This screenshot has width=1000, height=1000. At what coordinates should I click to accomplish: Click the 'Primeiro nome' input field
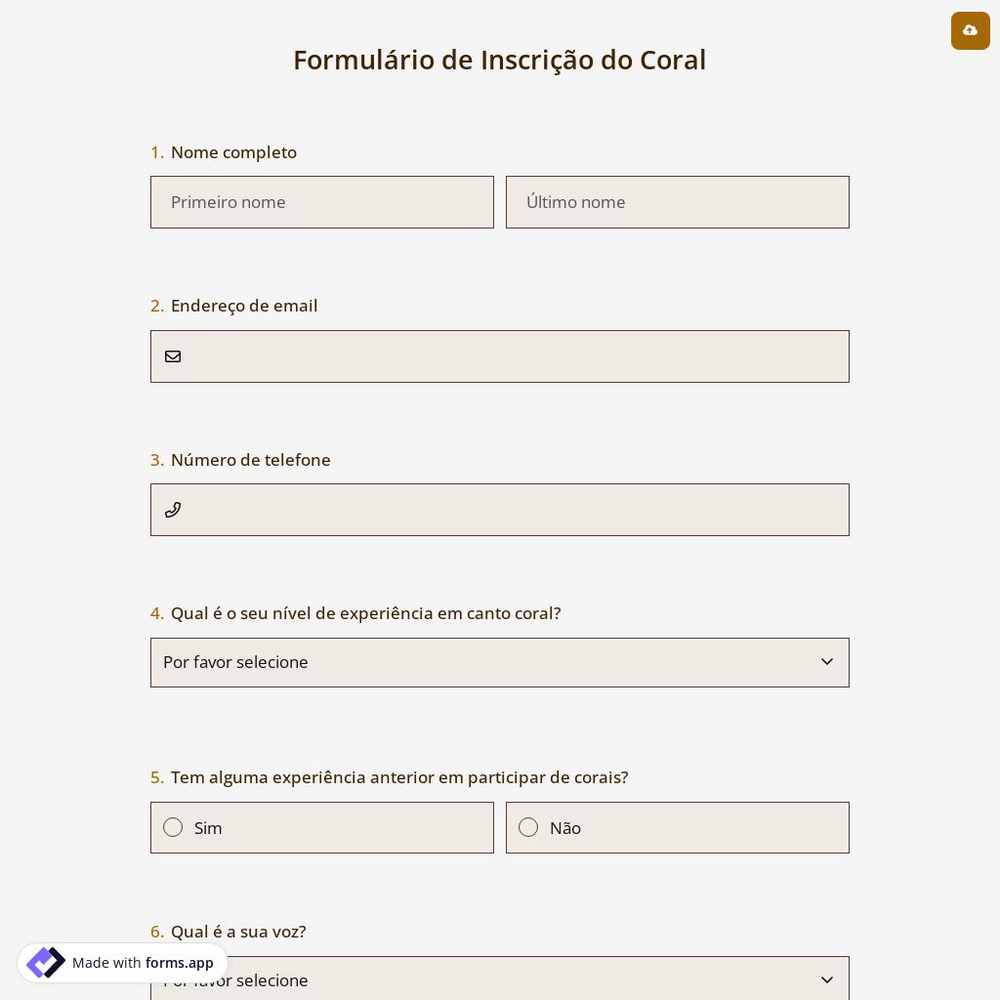pos(322,202)
